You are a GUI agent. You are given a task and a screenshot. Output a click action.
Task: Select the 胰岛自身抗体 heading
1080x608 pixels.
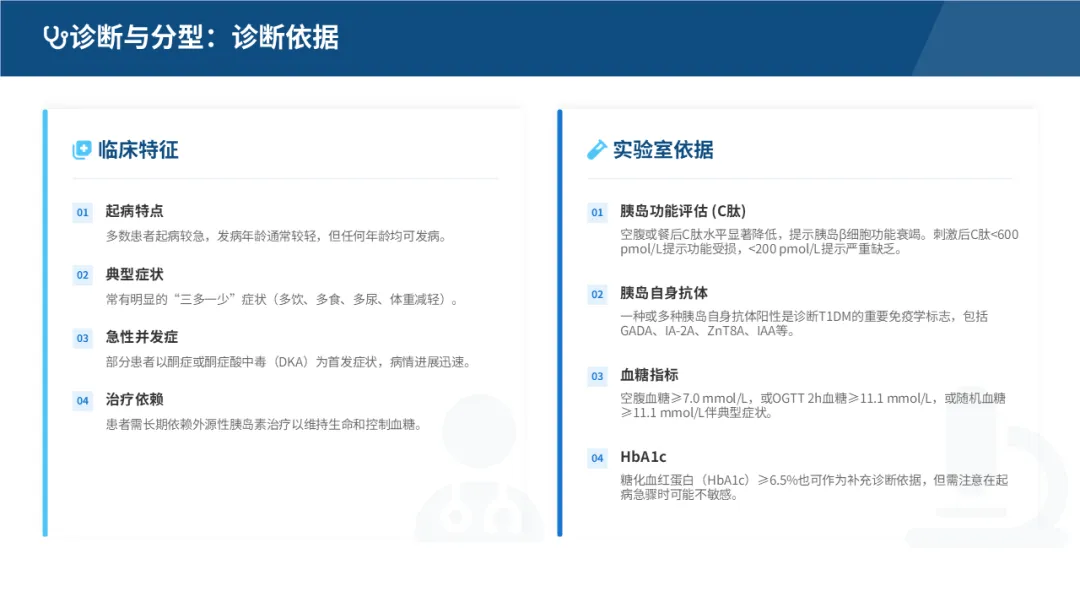pos(664,293)
